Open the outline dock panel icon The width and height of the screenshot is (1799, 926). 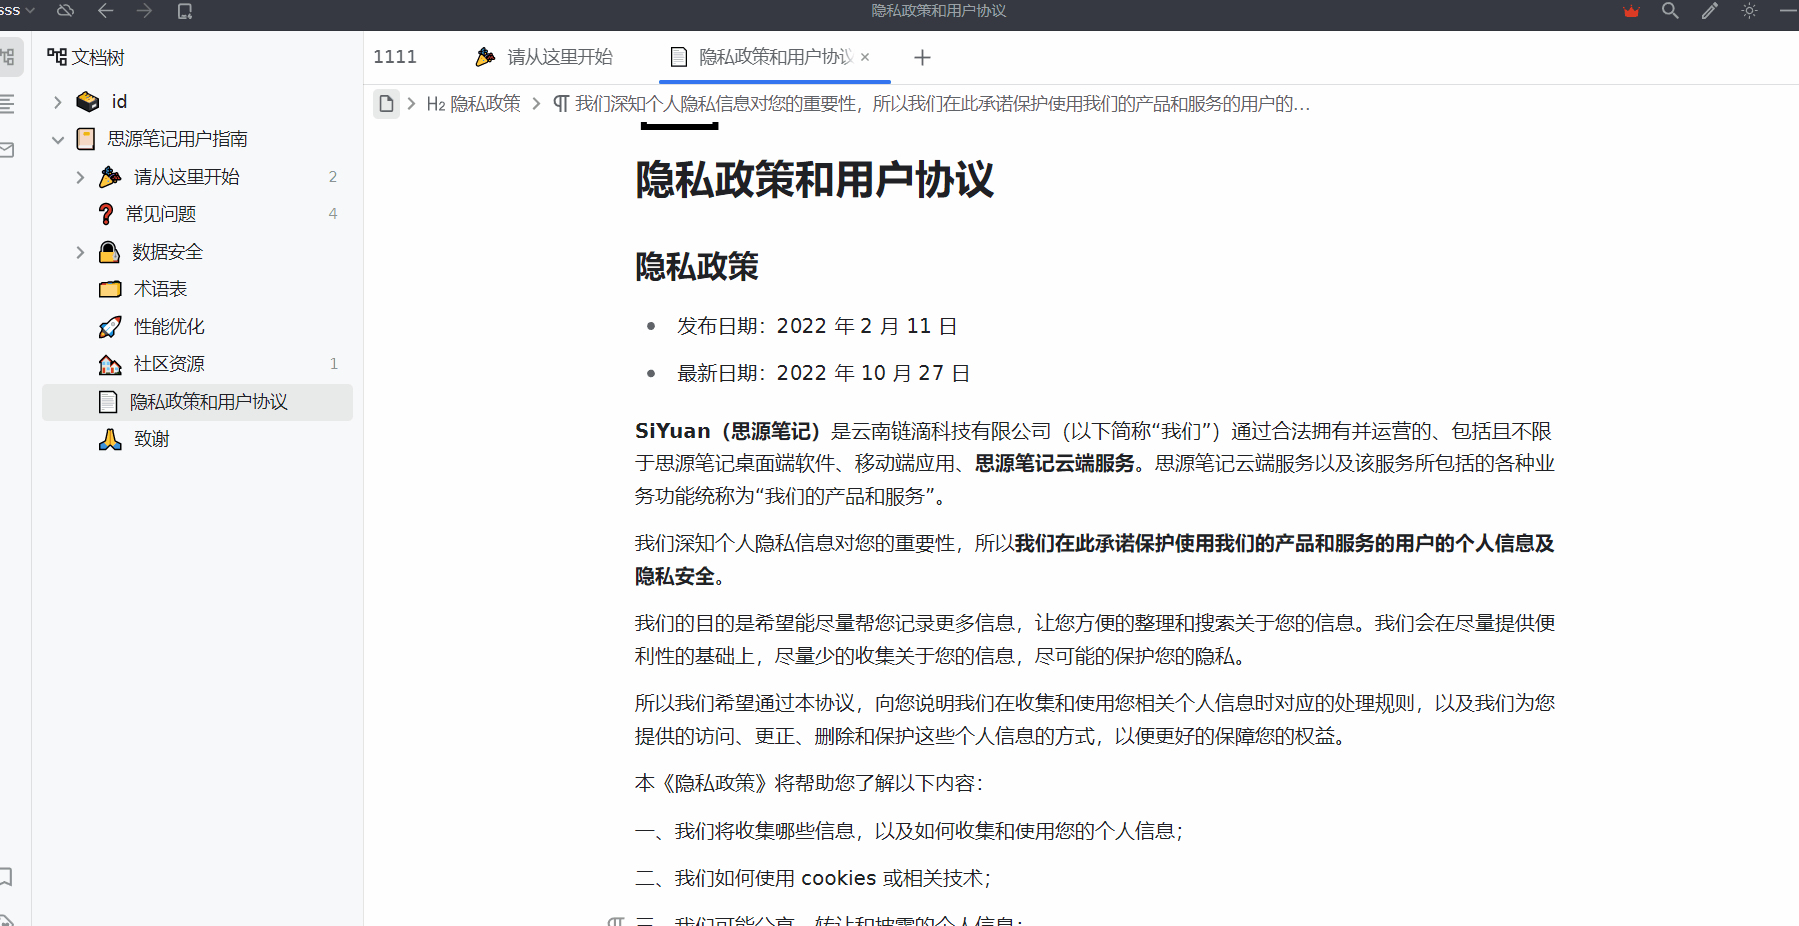(8, 103)
